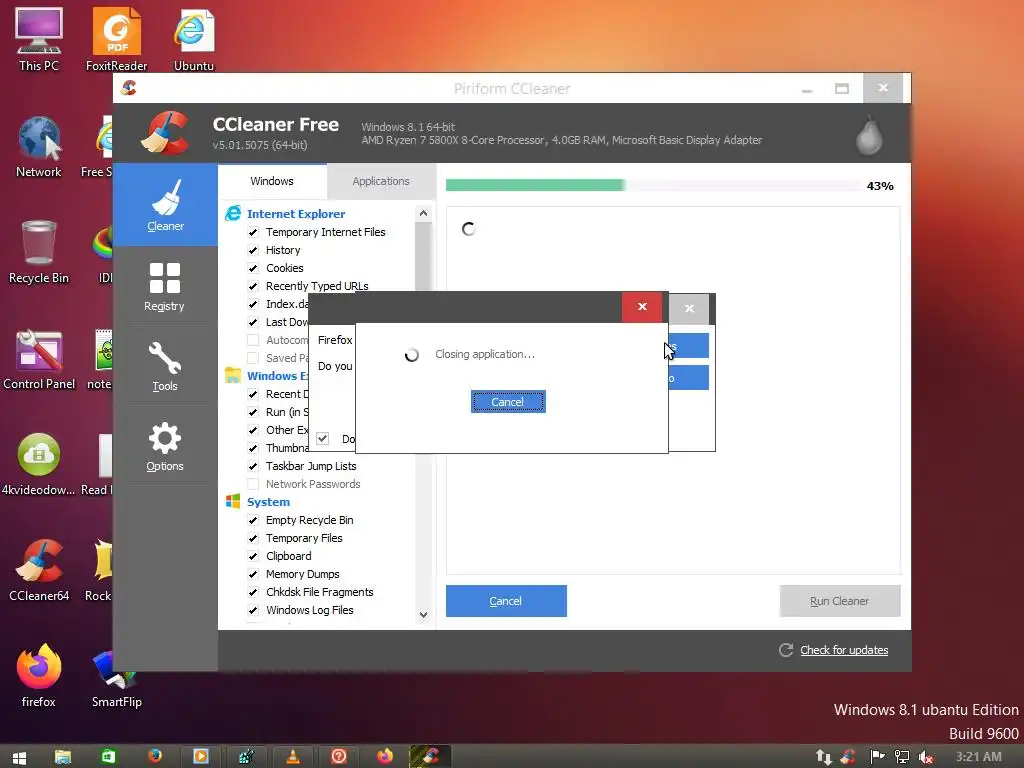Image resolution: width=1024 pixels, height=768 pixels.
Task: Open 4kvideodownloader desktop icon
Action: pyautogui.click(x=39, y=464)
